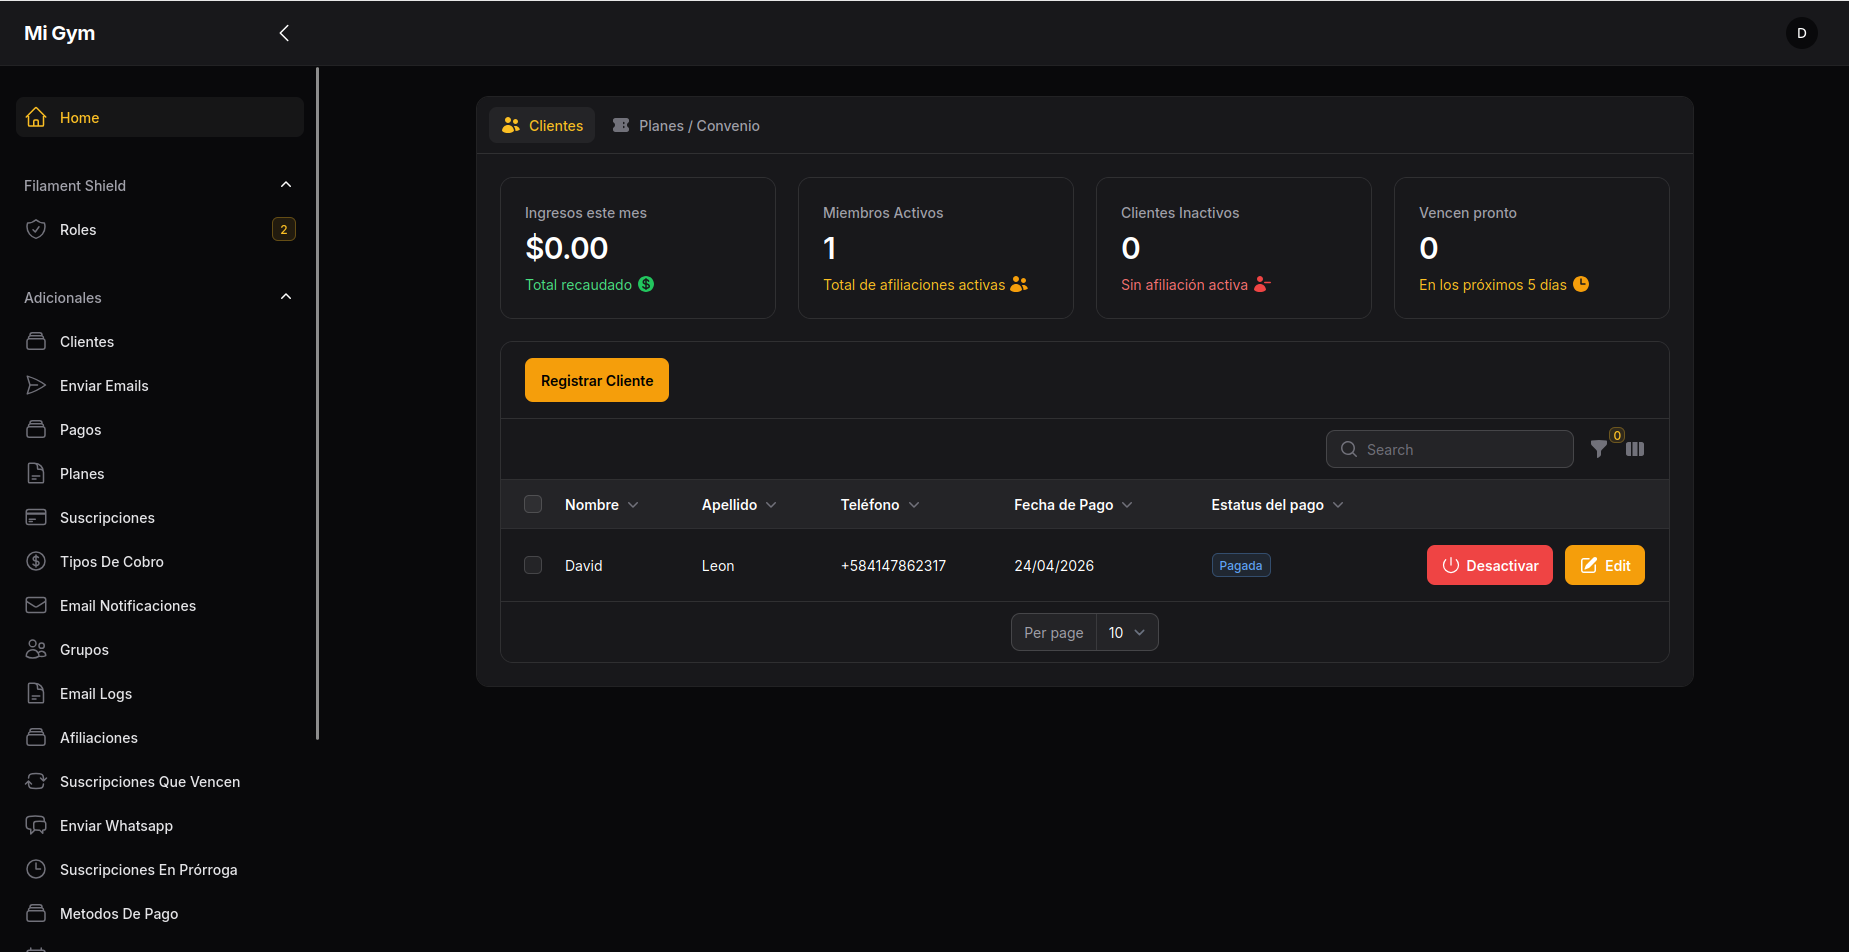Viewport: 1849px width, 952px height.
Task: Open the Per page dropdown
Action: tap(1126, 633)
